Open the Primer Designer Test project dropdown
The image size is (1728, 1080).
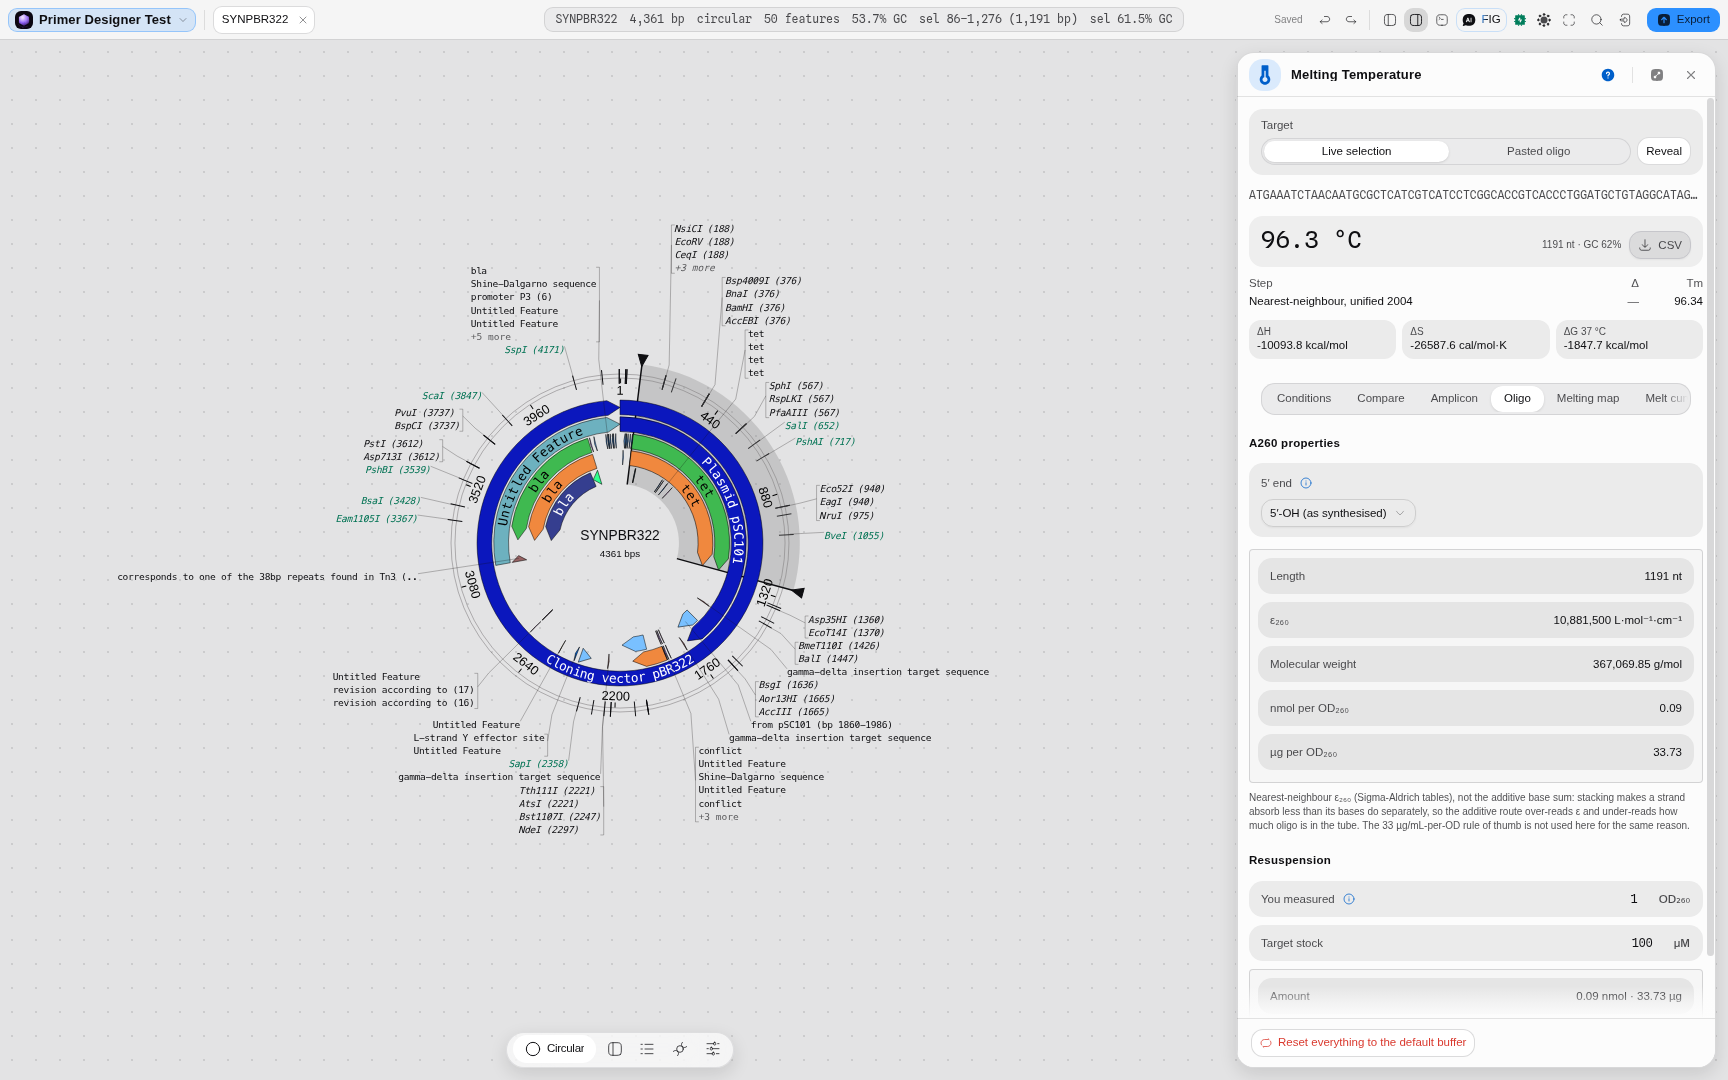coord(102,20)
